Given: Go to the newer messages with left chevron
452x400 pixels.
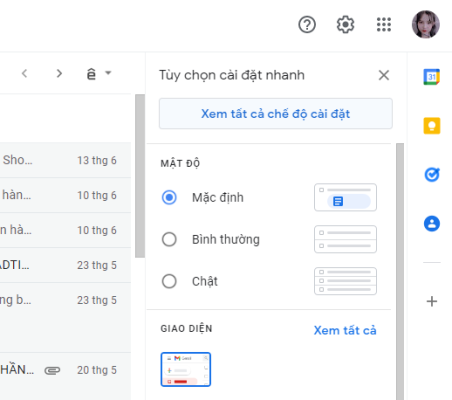Looking at the screenshot, I should coord(24,73).
